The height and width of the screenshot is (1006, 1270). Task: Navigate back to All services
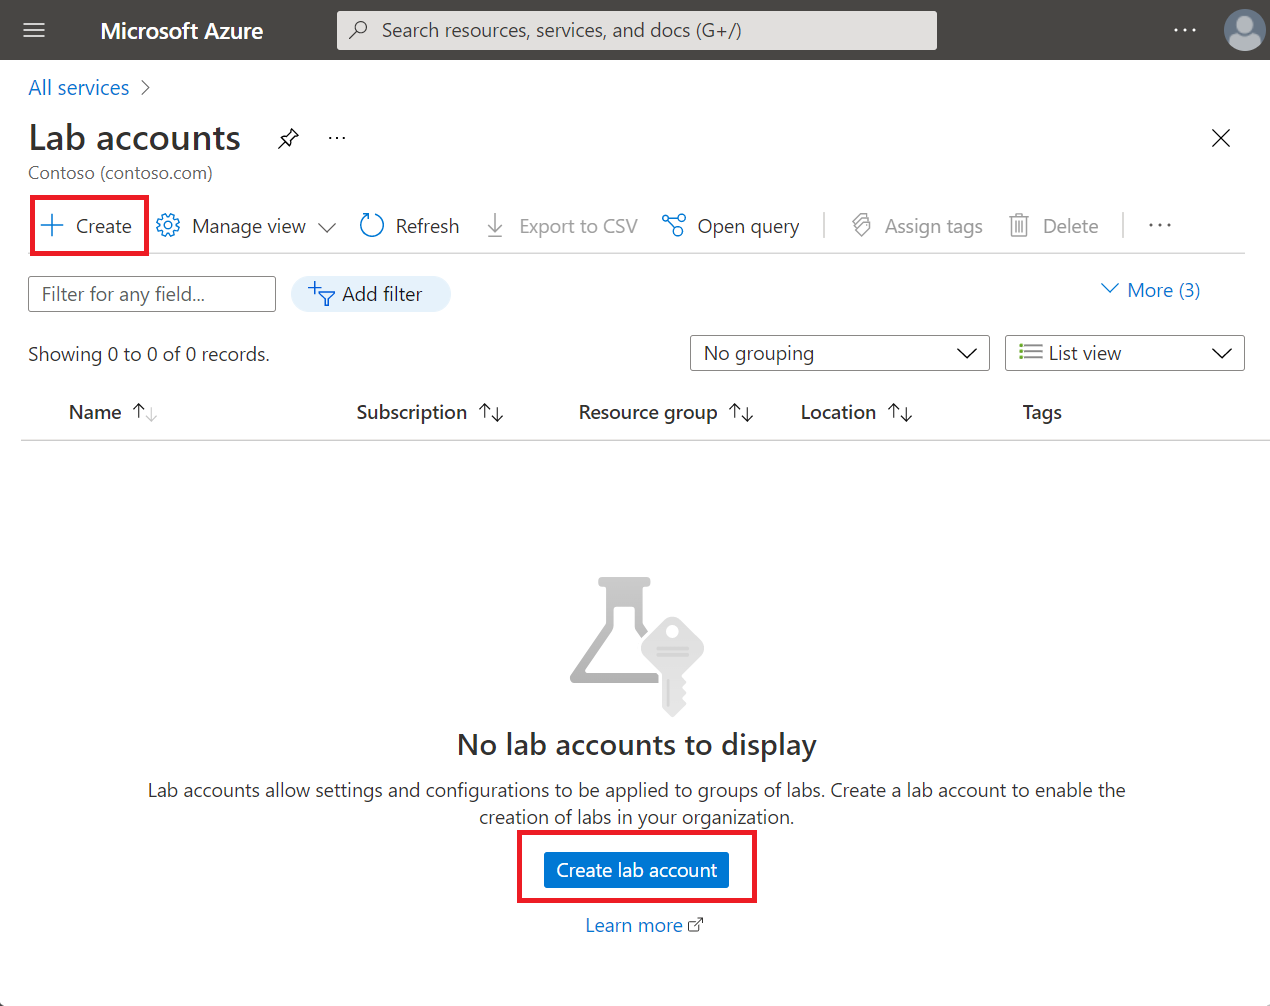[78, 87]
